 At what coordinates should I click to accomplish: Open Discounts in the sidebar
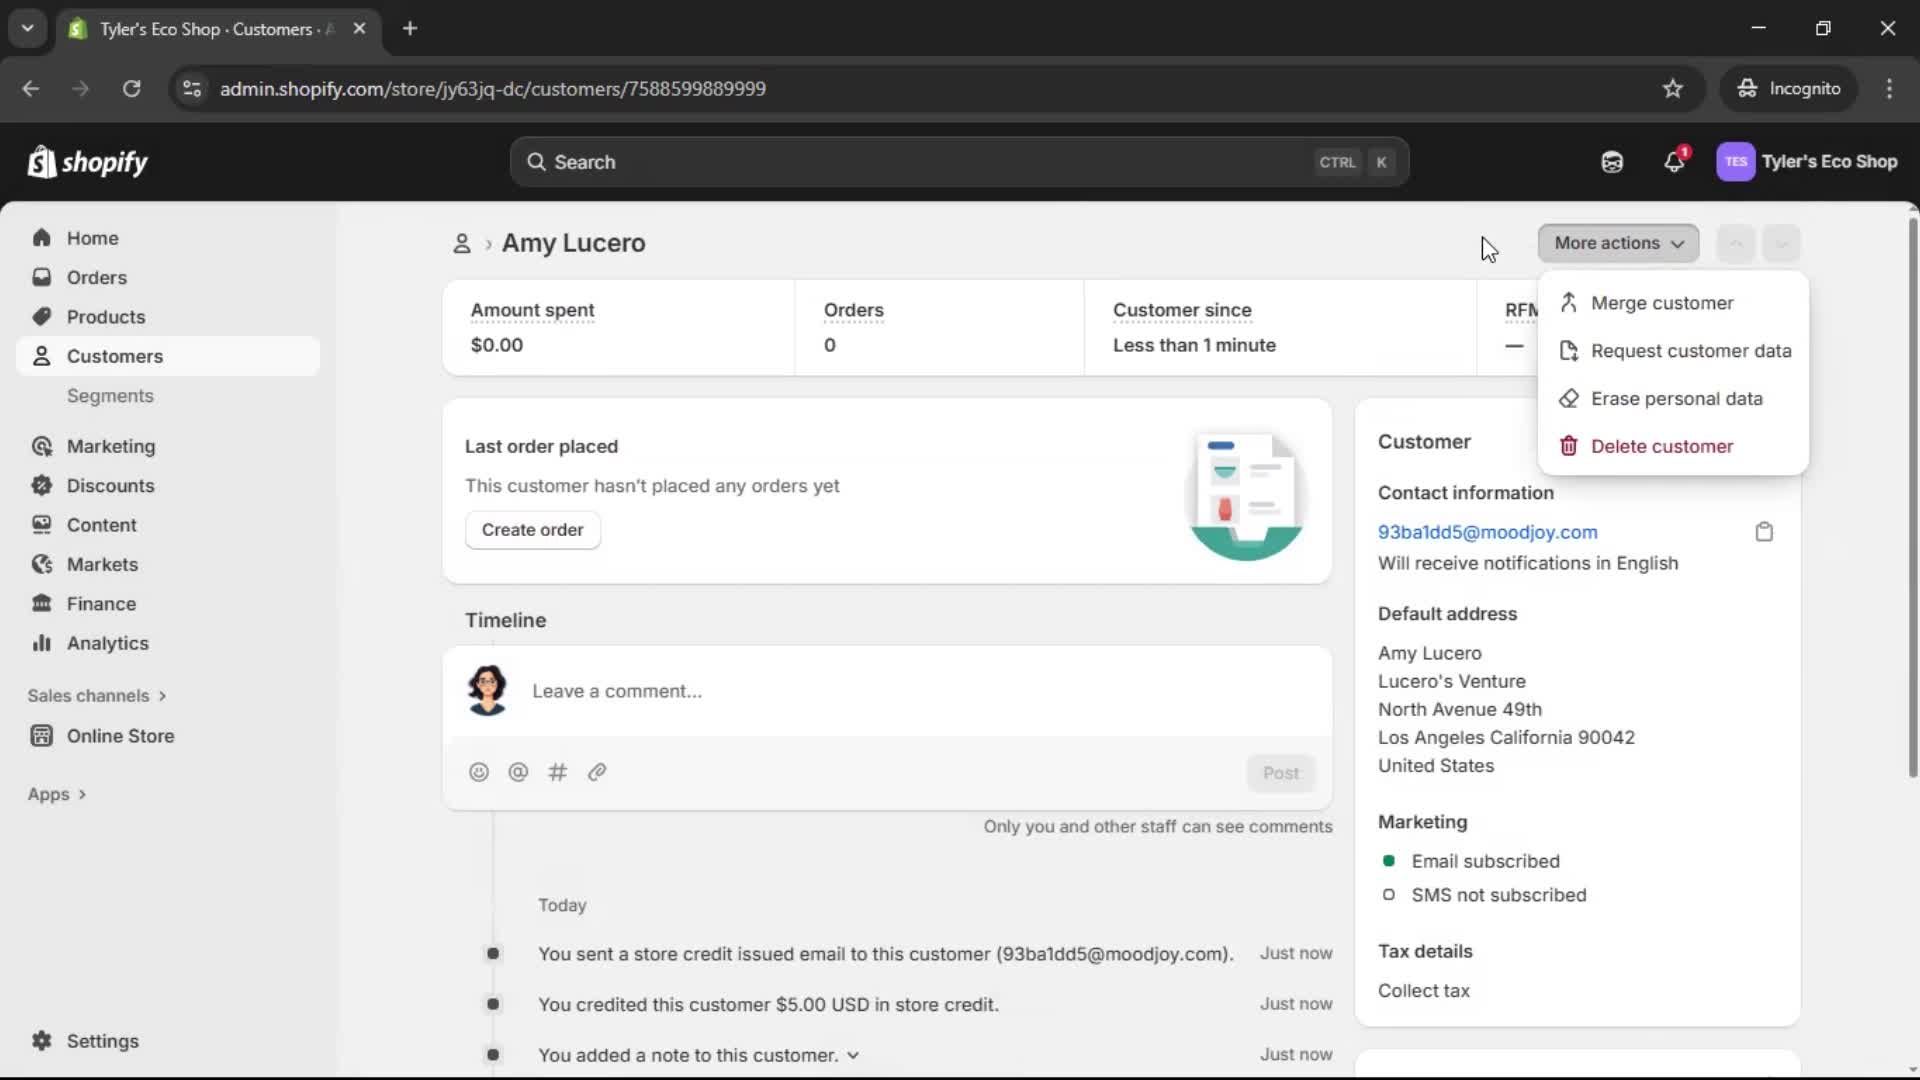click(x=111, y=485)
